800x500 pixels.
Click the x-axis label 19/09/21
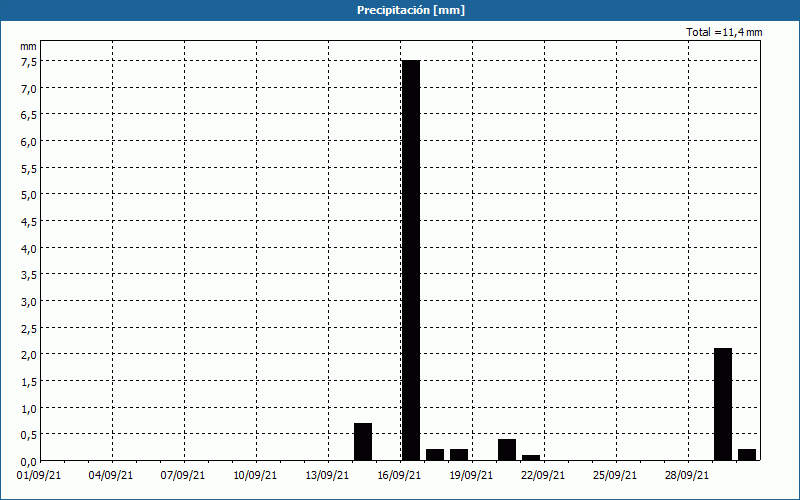point(471,475)
